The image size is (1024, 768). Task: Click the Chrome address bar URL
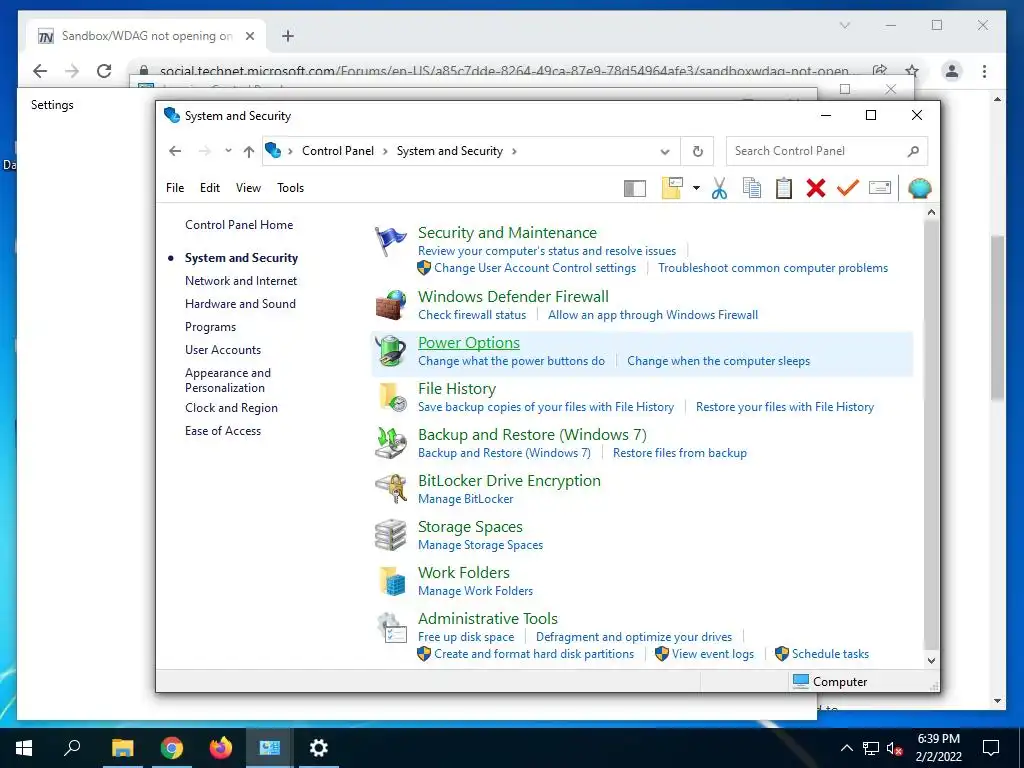point(504,71)
